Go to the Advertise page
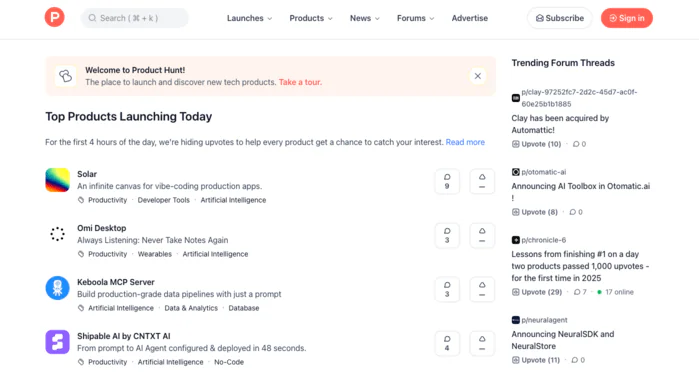 coord(469,18)
